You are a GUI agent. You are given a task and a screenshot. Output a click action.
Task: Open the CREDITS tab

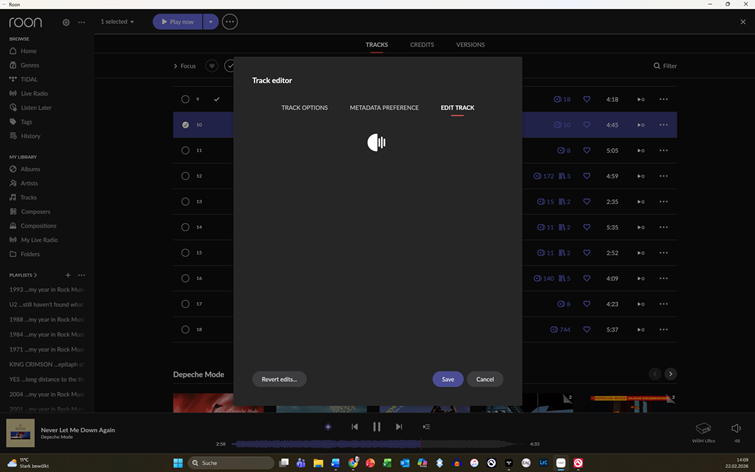click(x=422, y=44)
